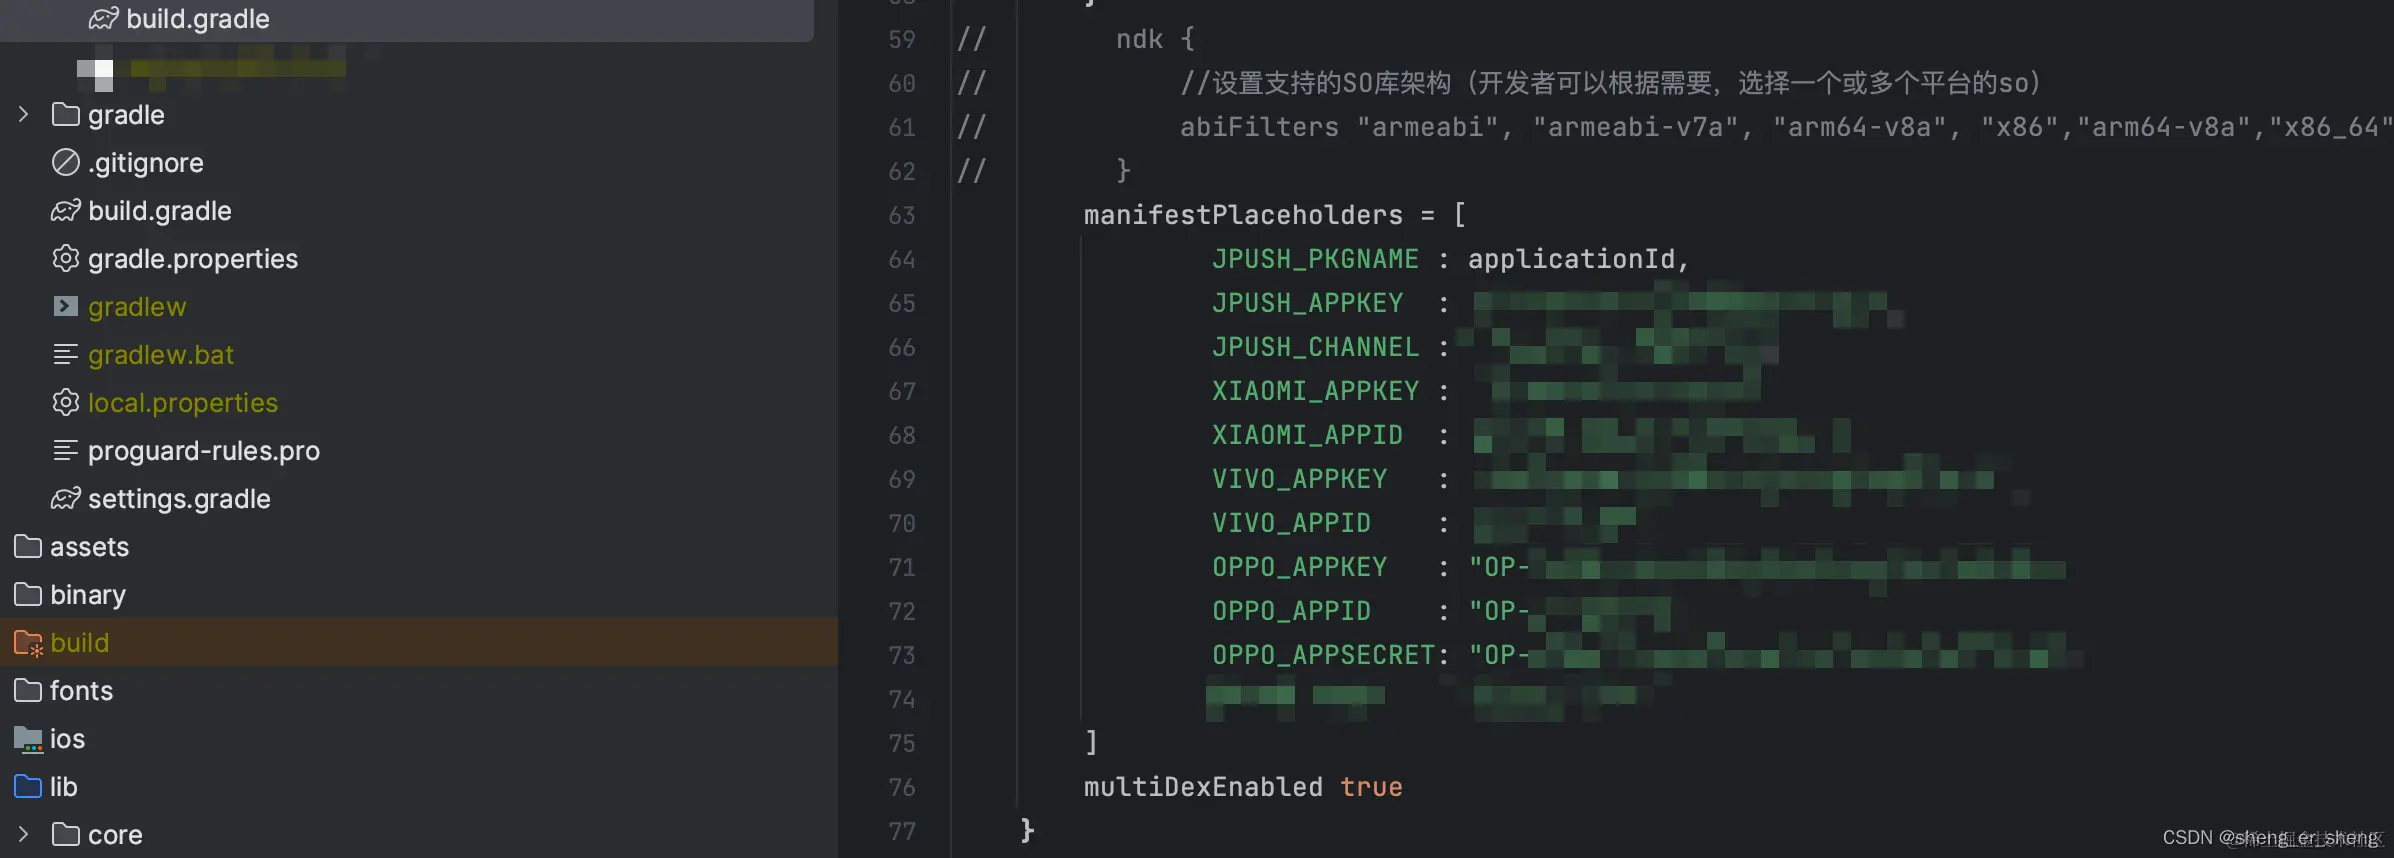The width and height of the screenshot is (2394, 858).
Task: Click the gradlew script icon
Action: click(66, 306)
